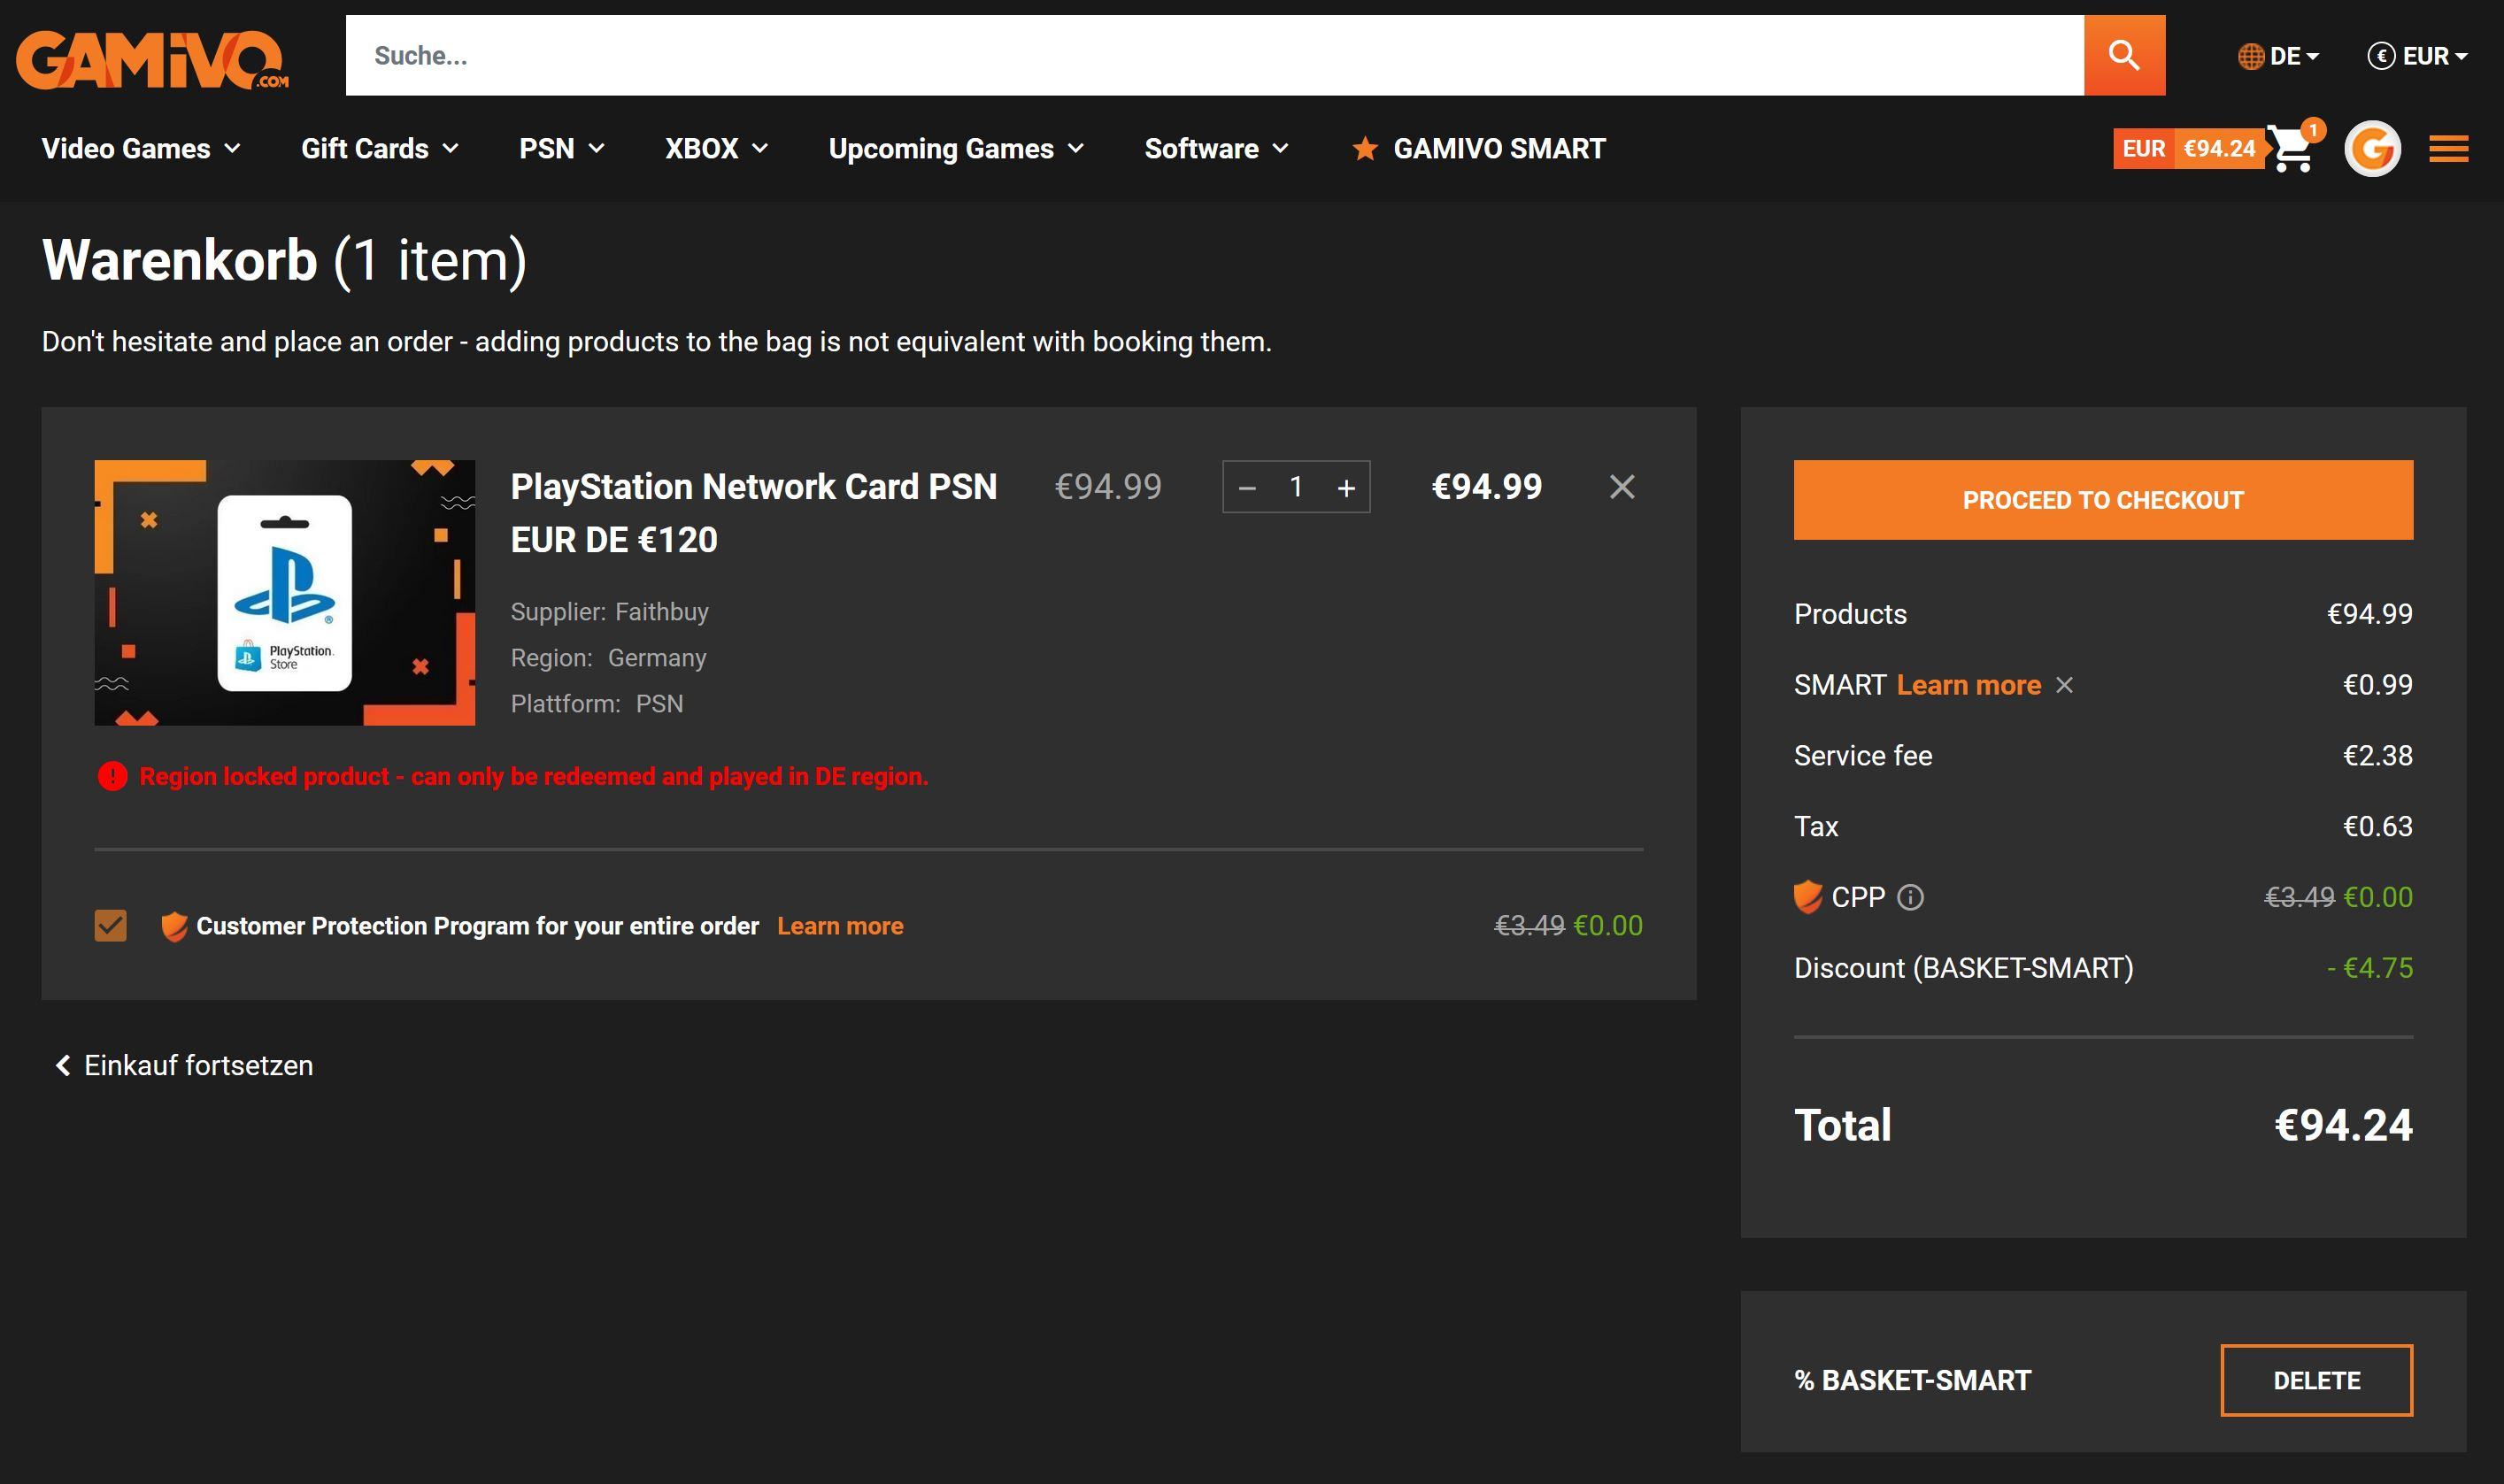Click the PlayStation card product thumbnail
The image size is (2504, 1484).
284,592
